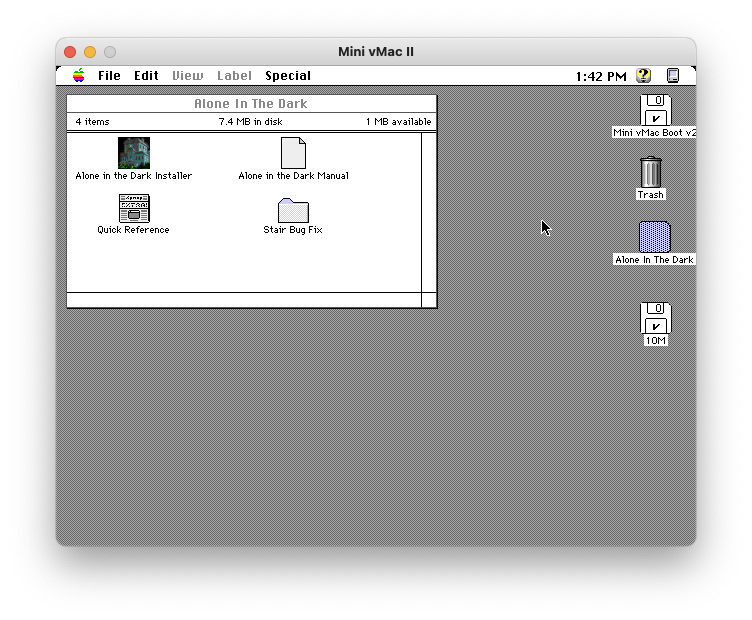Open the Balloon Help menu icon

pyautogui.click(x=644, y=76)
